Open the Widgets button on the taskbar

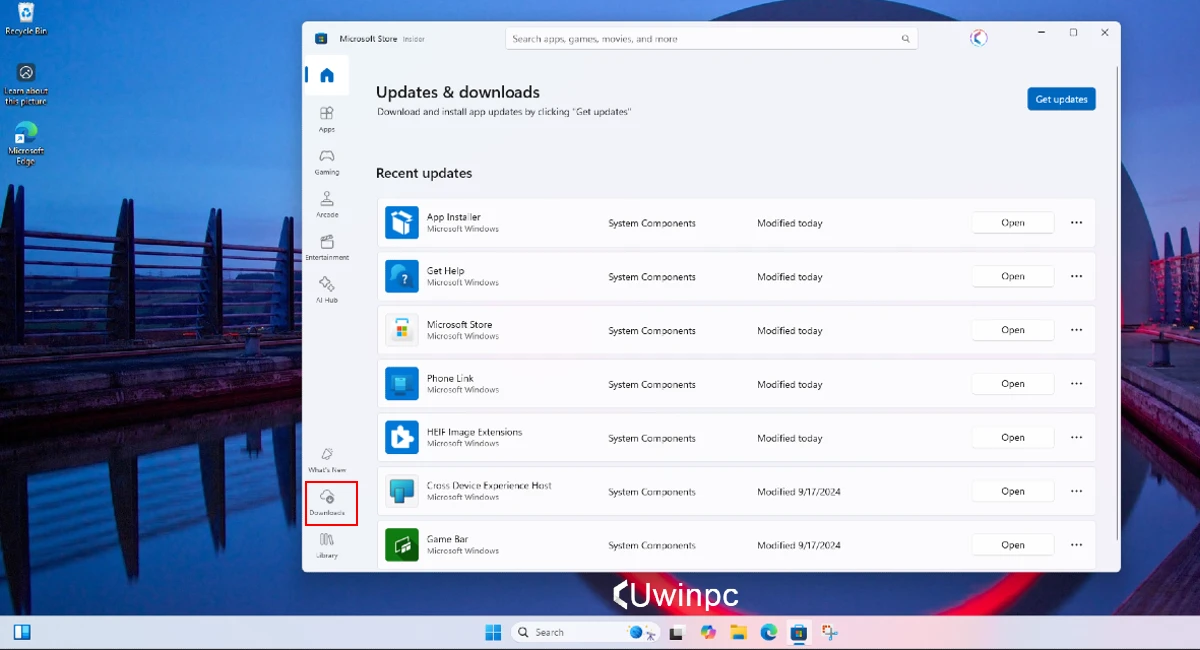click(x=22, y=632)
